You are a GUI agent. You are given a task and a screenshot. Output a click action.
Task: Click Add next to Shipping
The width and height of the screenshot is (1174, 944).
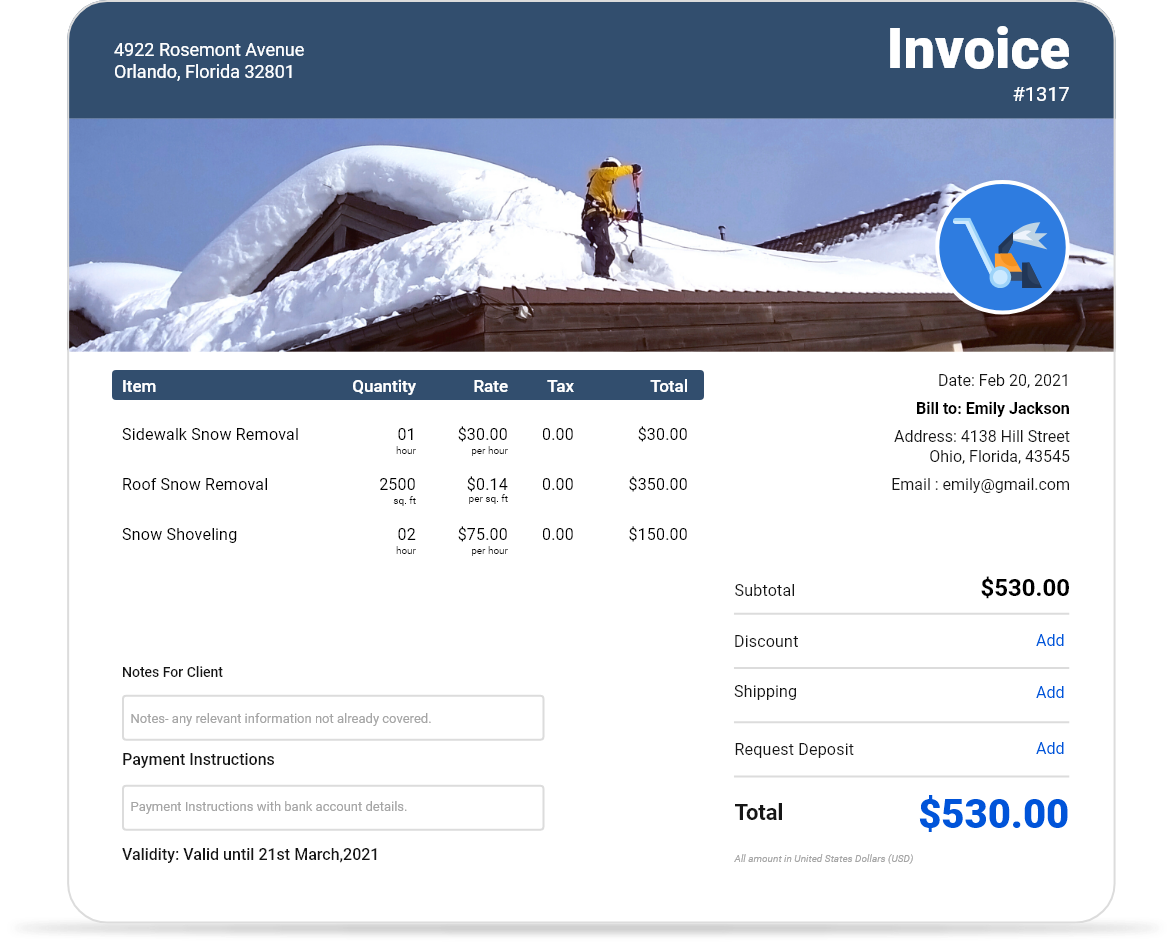[x=1049, y=692]
